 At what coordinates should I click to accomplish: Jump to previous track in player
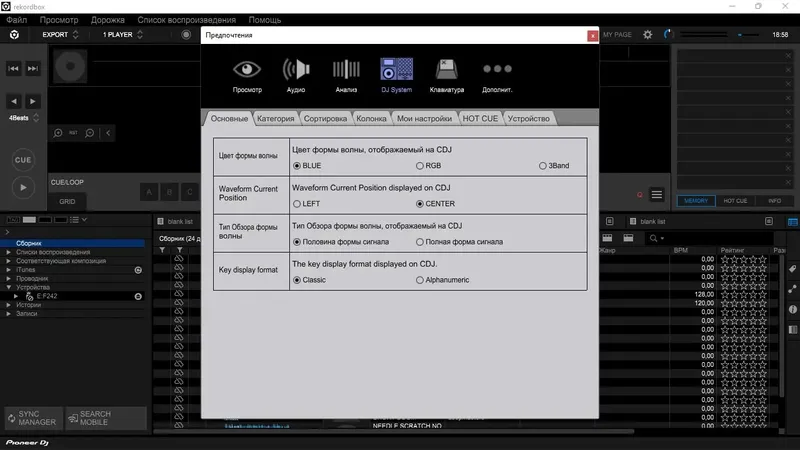coord(13,68)
